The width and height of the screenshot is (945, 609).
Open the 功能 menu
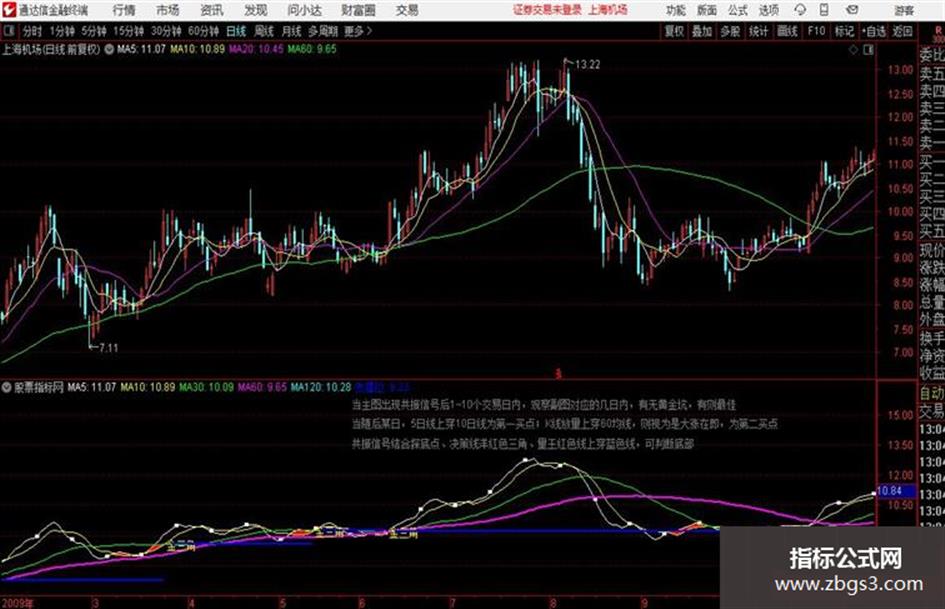pyautogui.click(x=676, y=10)
